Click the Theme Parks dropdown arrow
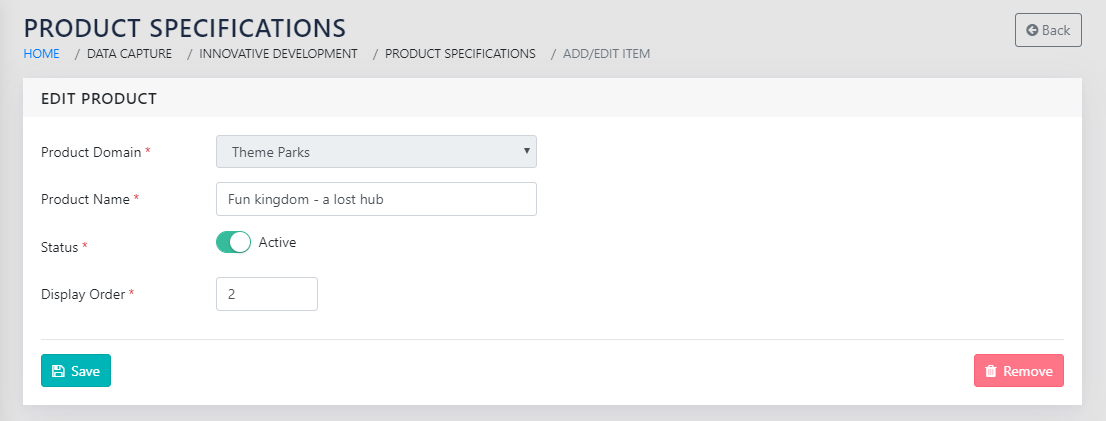Screen dimensions: 1106x421 coord(526,151)
